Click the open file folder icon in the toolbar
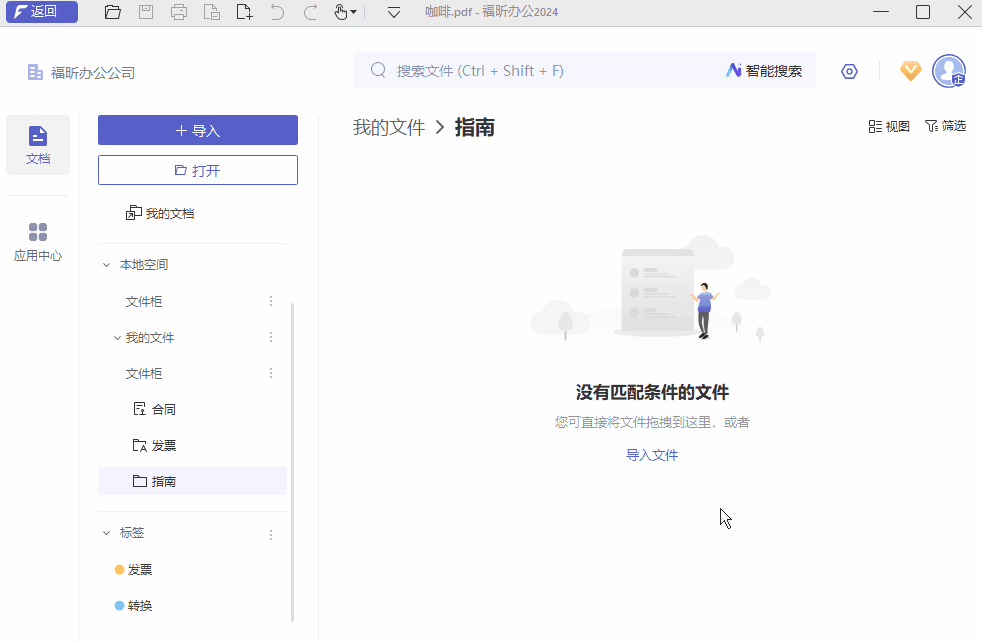The height and width of the screenshot is (642, 982). [x=112, y=12]
